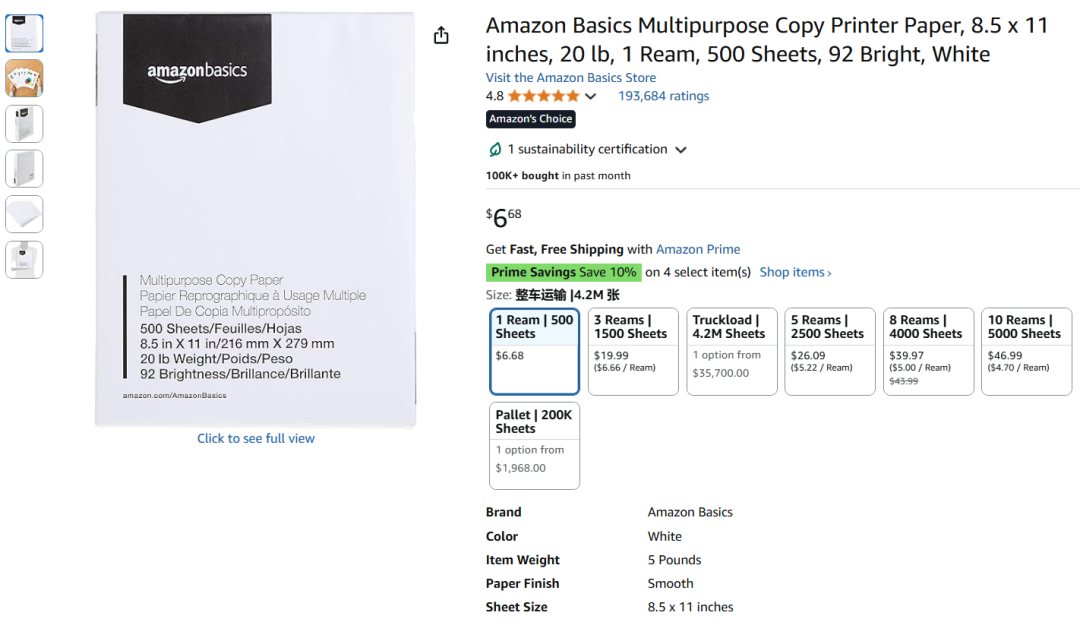
Task: Open the 193,684 ratings link
Action: tap(663, 96)
